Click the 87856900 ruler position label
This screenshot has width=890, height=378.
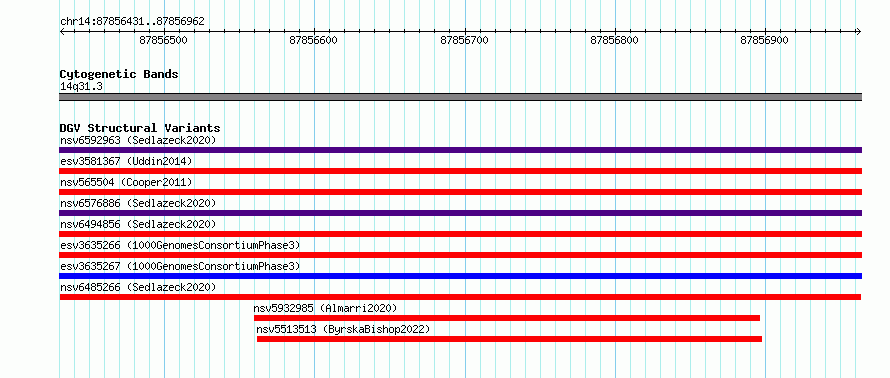pos(765,41)
